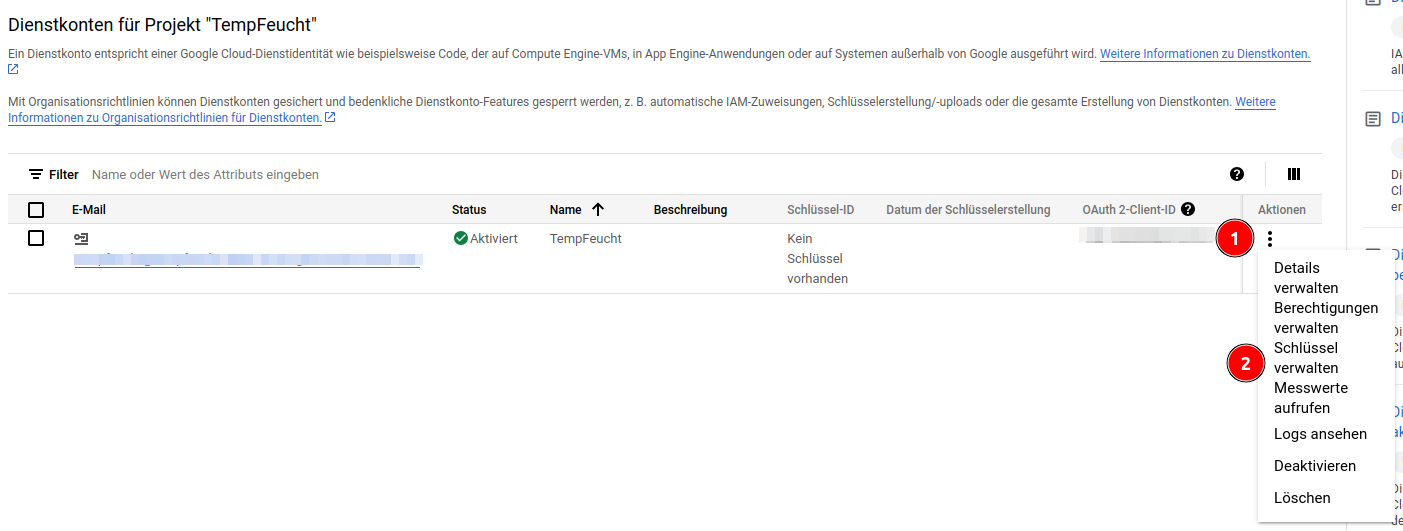
Task: Open the Weitere Informationen zu Dienstkonten link
Action: tap(1204, 53)
